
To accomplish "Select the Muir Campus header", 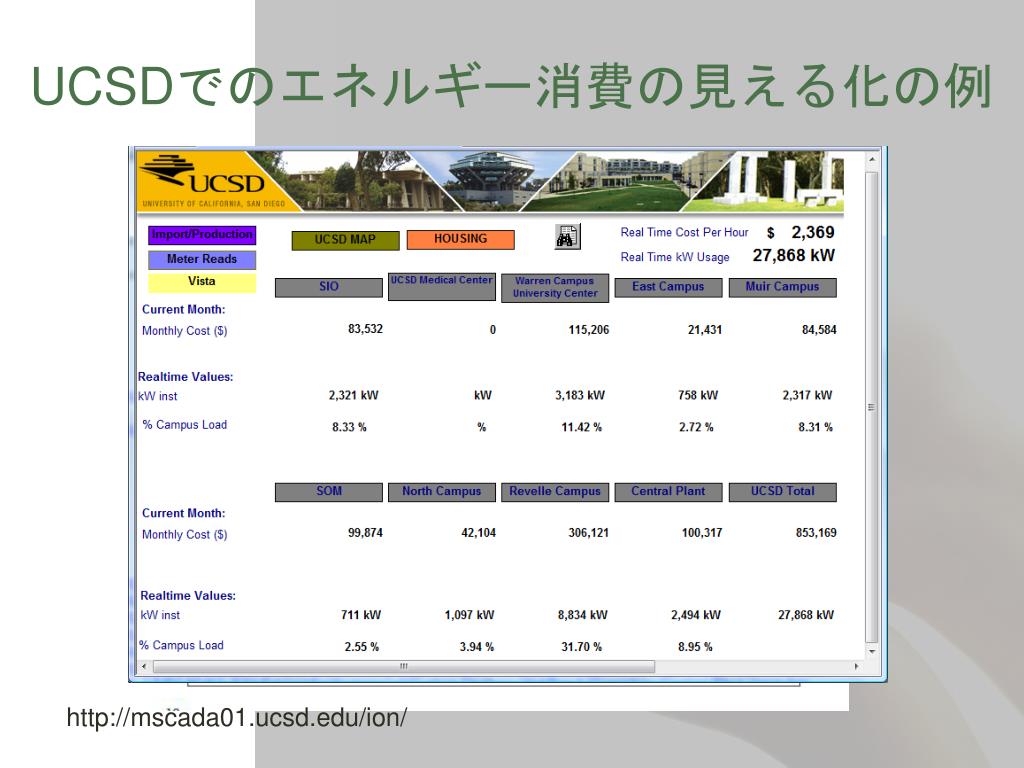I will coord(782,287).
